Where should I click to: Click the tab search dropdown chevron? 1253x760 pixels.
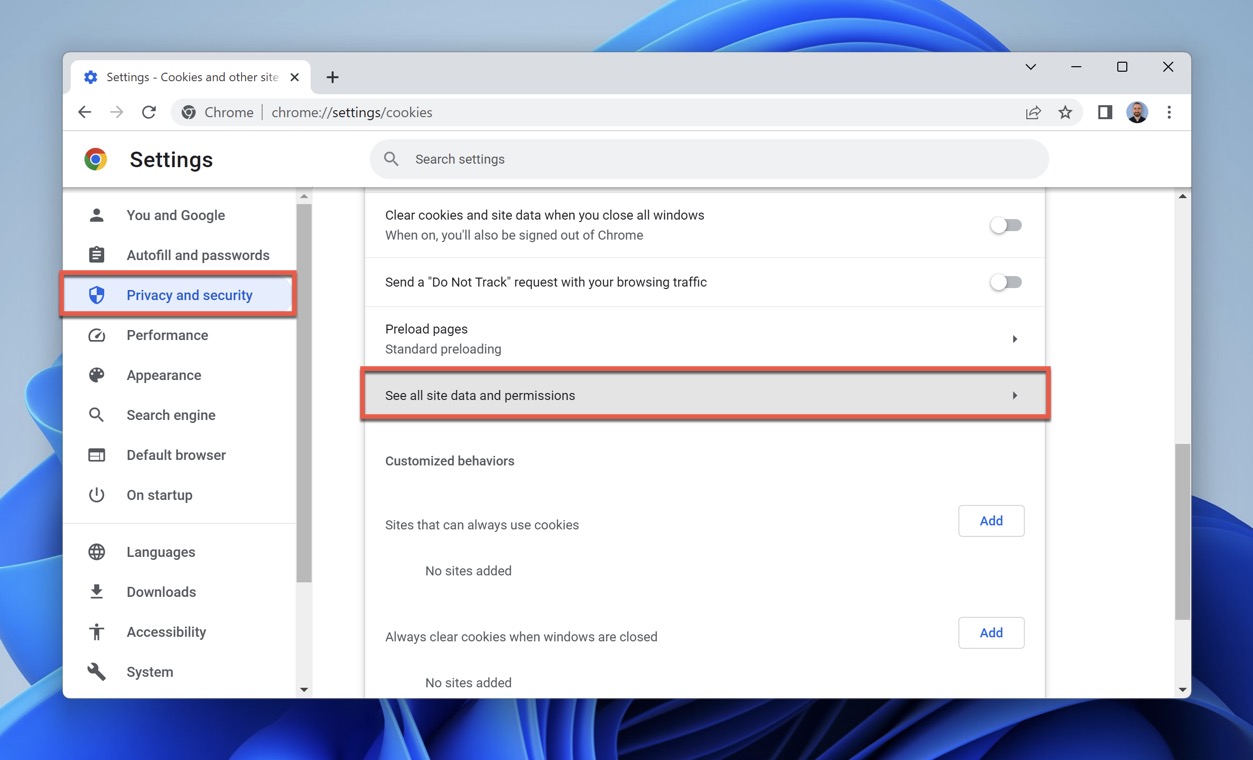(x=1030, y=67)
